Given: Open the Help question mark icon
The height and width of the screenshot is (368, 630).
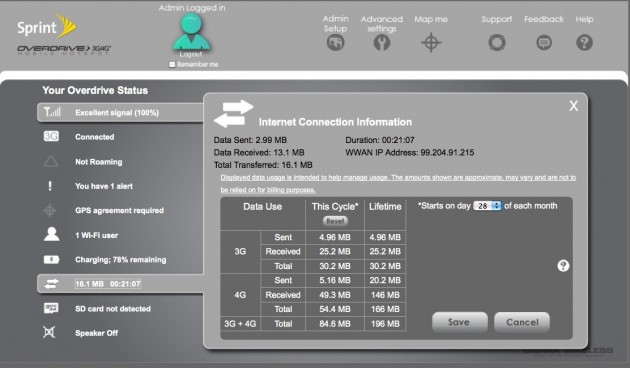Looking at the screenshot, I should pos(584,43).
